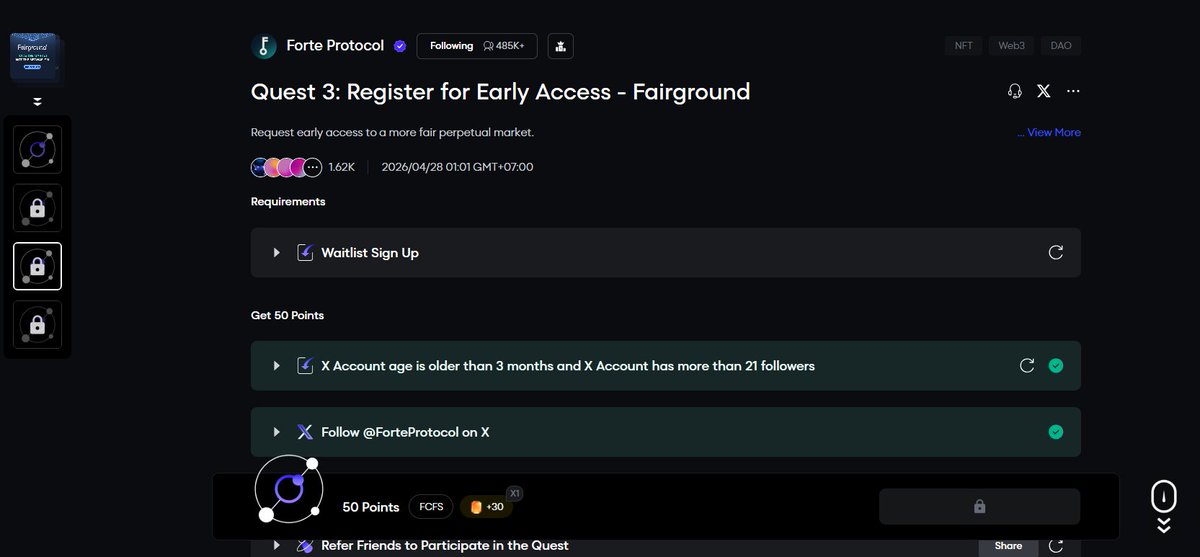Click the Waitlist Sign Up task icon
The width and height of the screenshot is (1200, 557).
pos(306,253)
